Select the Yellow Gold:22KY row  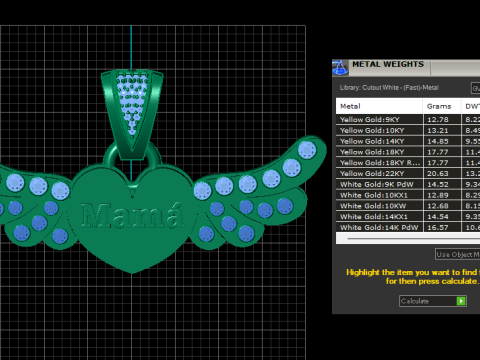pos(408,173)
